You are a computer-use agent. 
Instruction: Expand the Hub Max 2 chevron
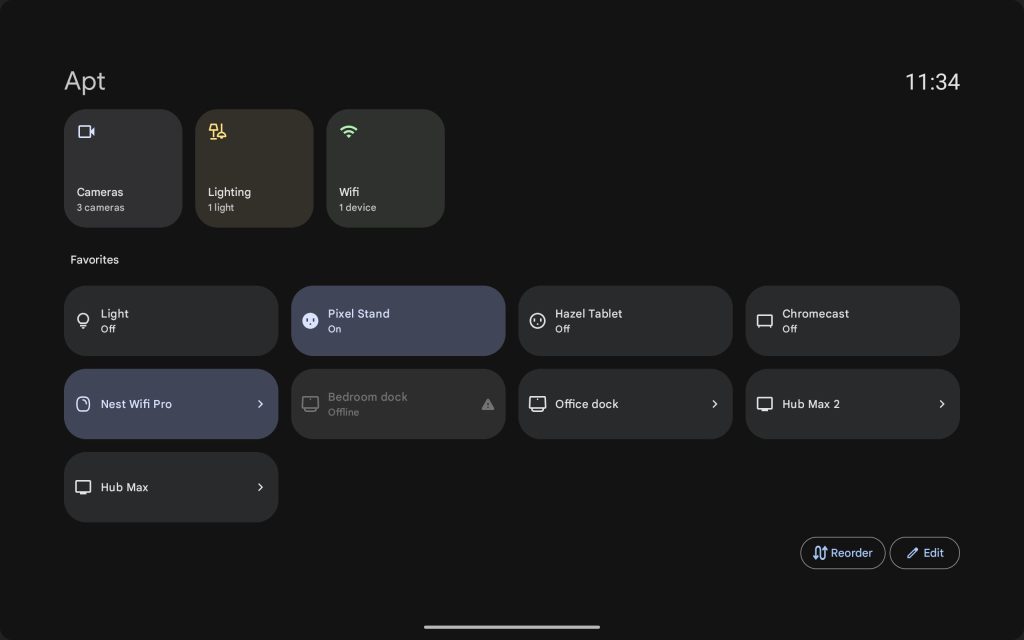941,404
